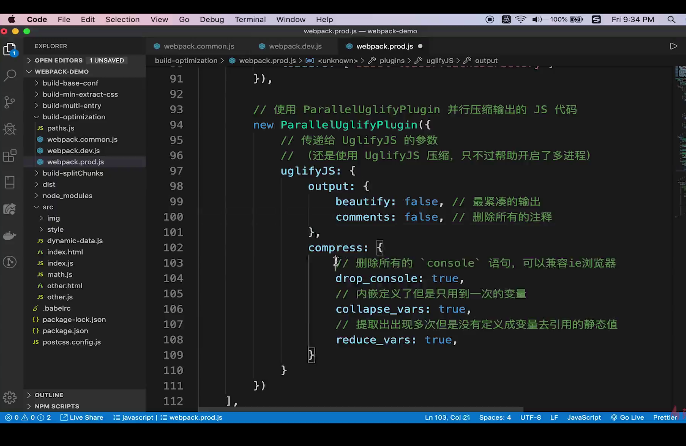Click Spaces: 4 indentation setting
The height and width of the screenshot is (446, 686).
[x=495, y=418]
